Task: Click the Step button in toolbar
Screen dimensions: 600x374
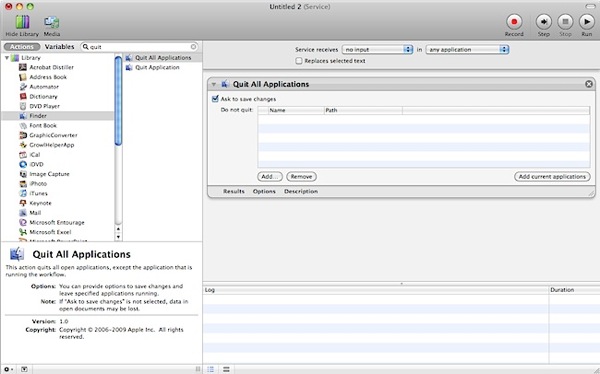Action: tap(543, 22)
